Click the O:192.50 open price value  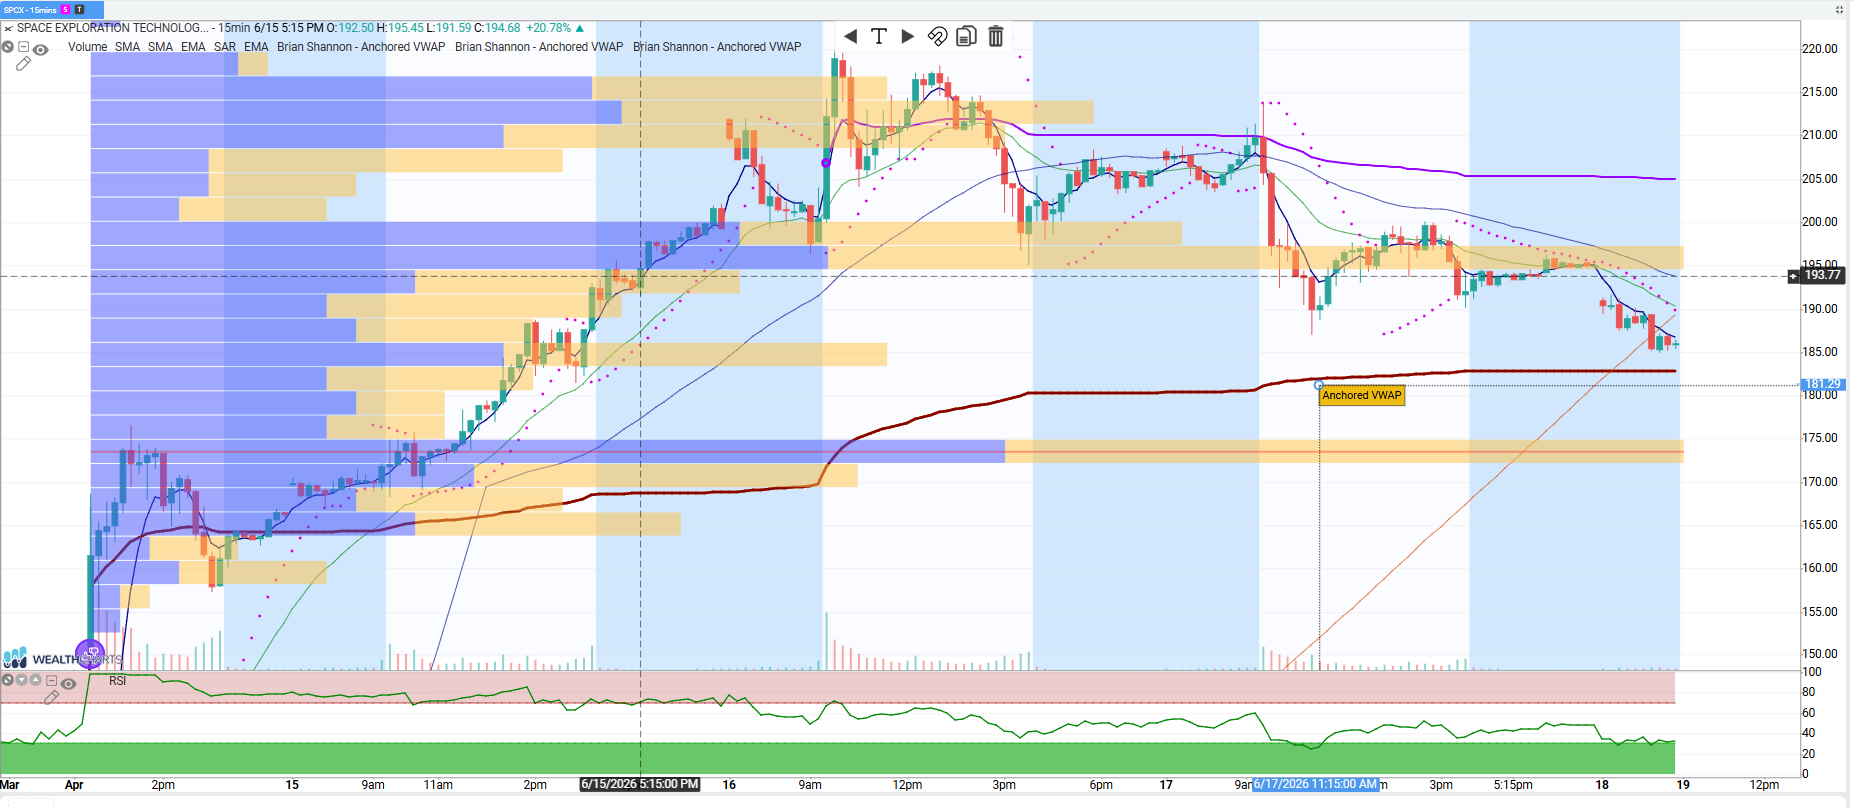(350, 28)
